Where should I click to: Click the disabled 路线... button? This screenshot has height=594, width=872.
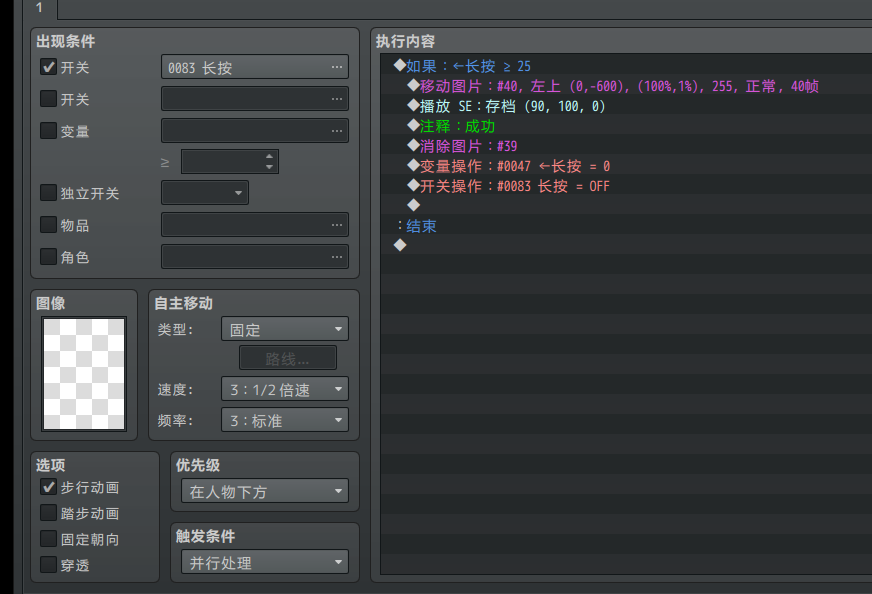[288, 358]
